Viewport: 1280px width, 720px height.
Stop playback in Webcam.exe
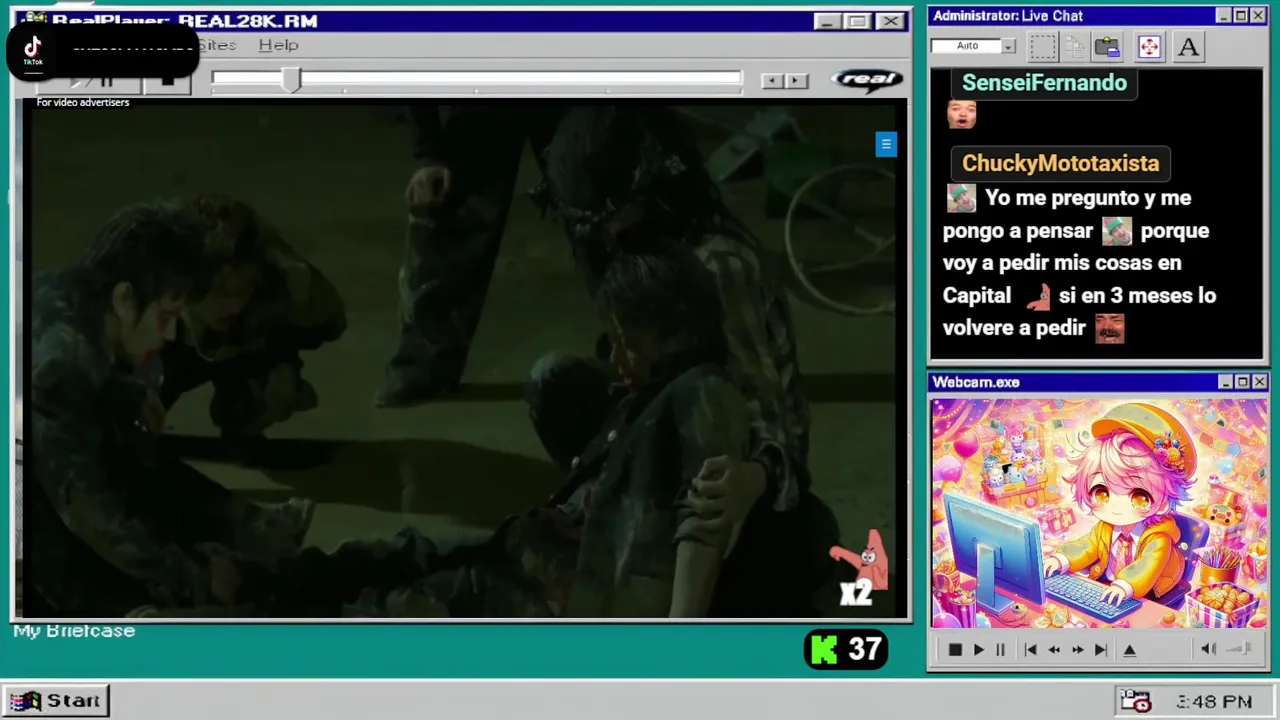point(955,650)
